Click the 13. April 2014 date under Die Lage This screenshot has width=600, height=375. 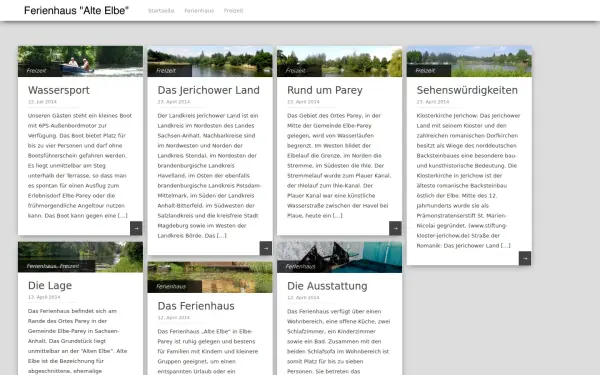[44, 297]
